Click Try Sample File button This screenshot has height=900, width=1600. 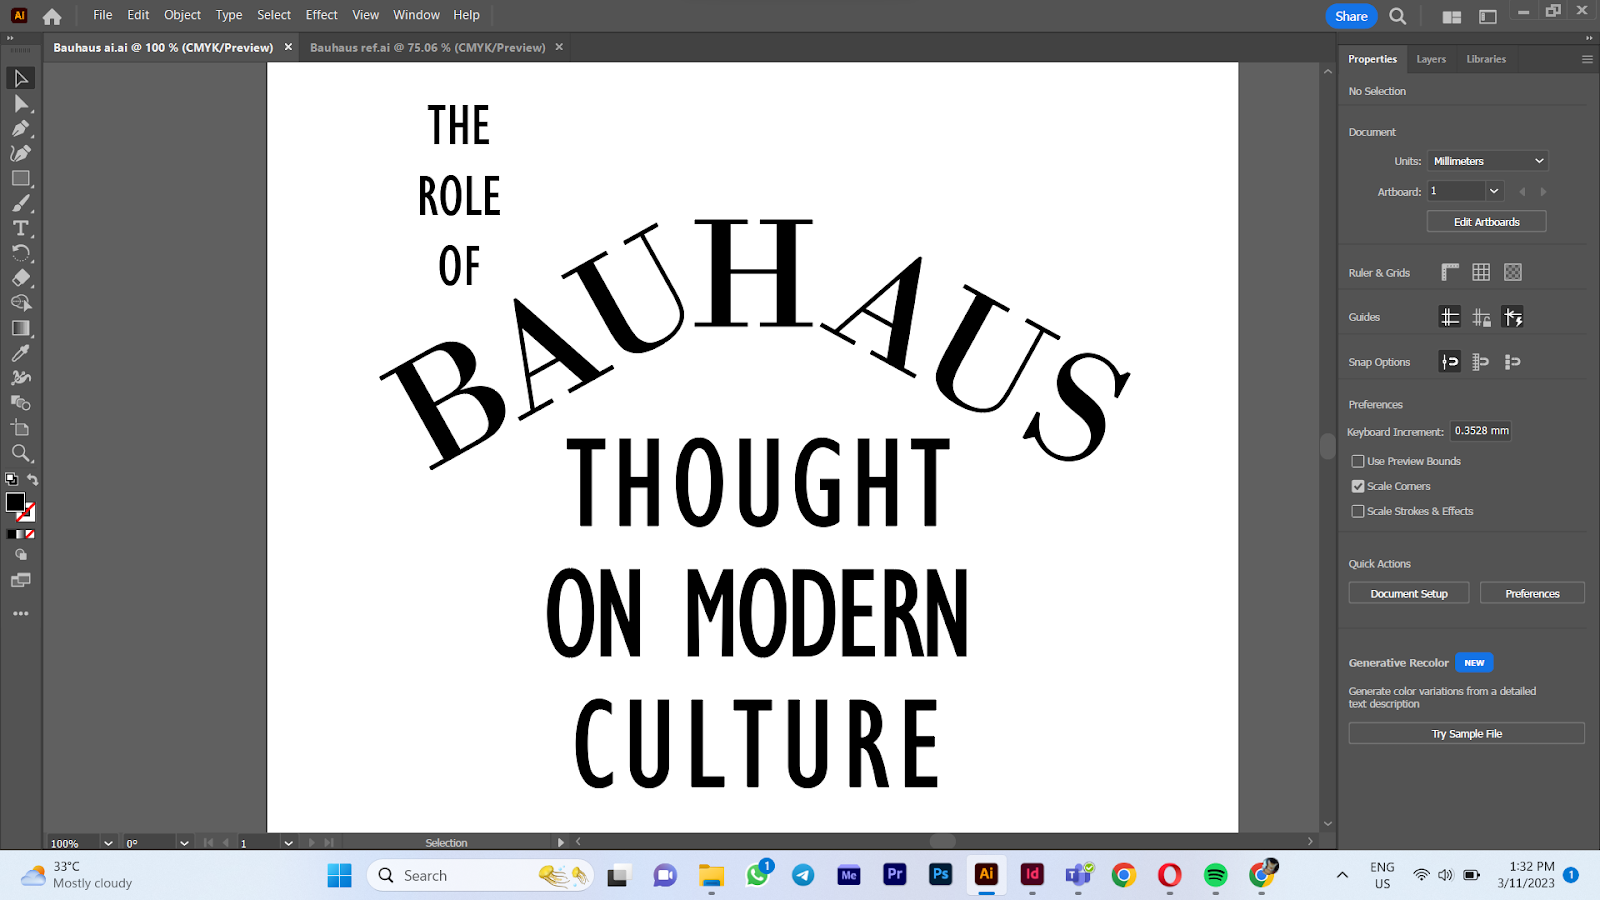tap(1466, 734)
